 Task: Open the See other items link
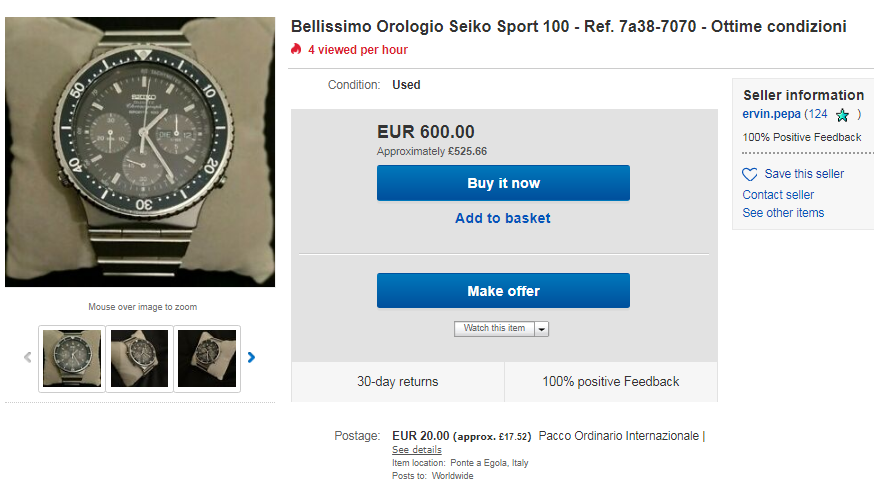pos(783,213)
